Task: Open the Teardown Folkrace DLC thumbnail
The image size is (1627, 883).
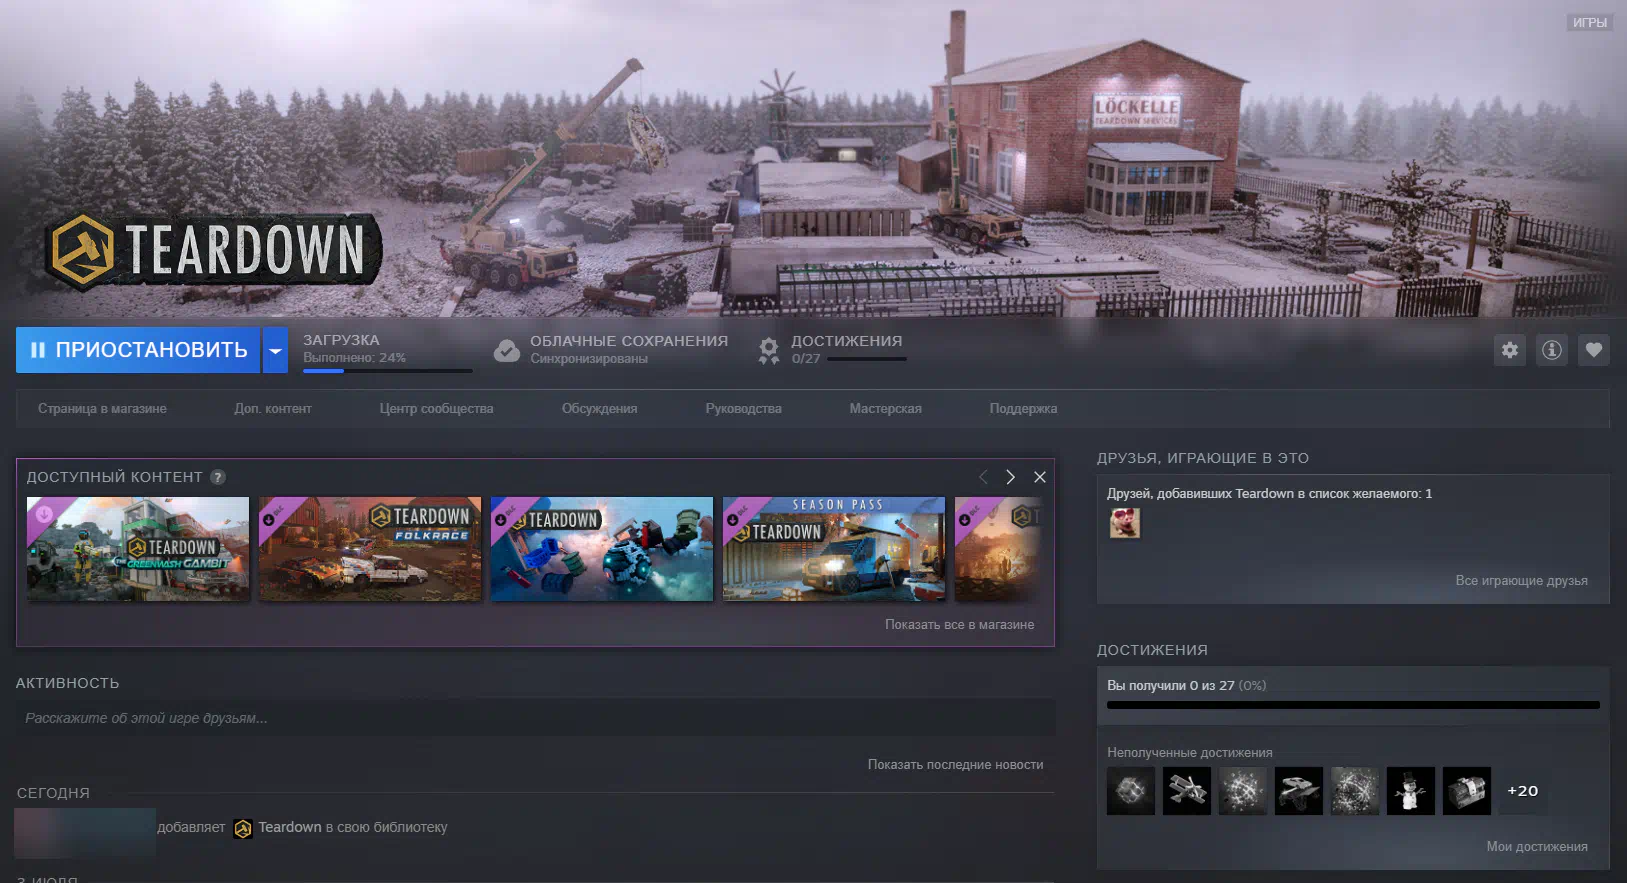Action: tap(370, 549)
